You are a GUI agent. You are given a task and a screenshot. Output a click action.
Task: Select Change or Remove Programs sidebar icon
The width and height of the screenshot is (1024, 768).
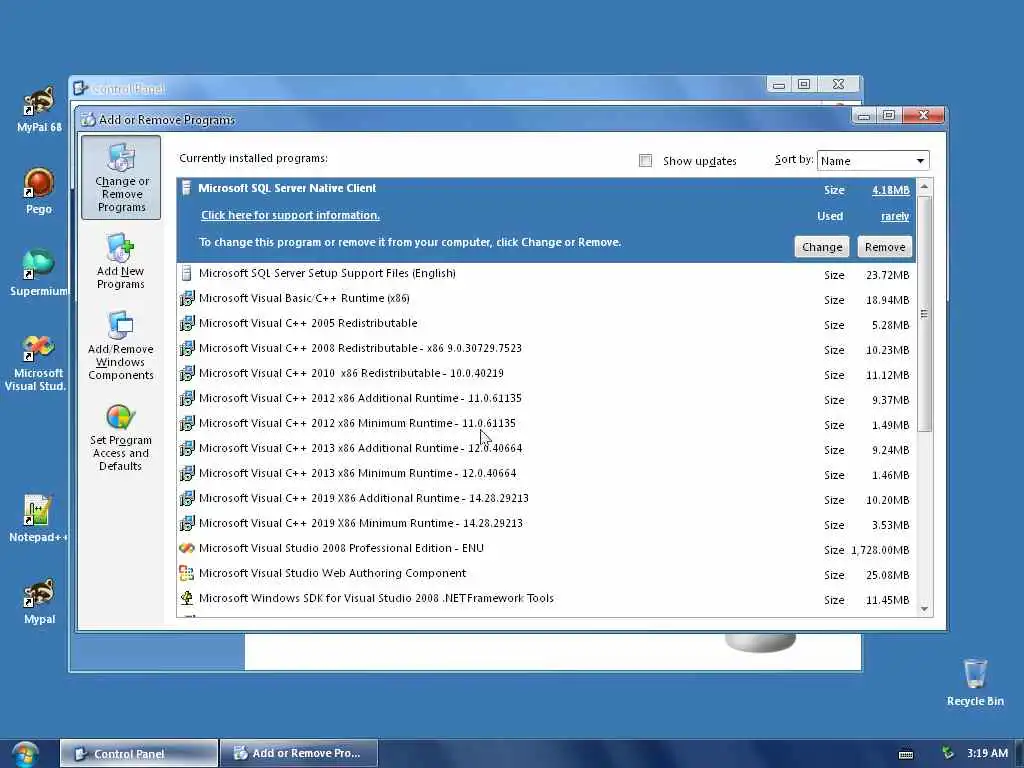(x=121, y=178)
